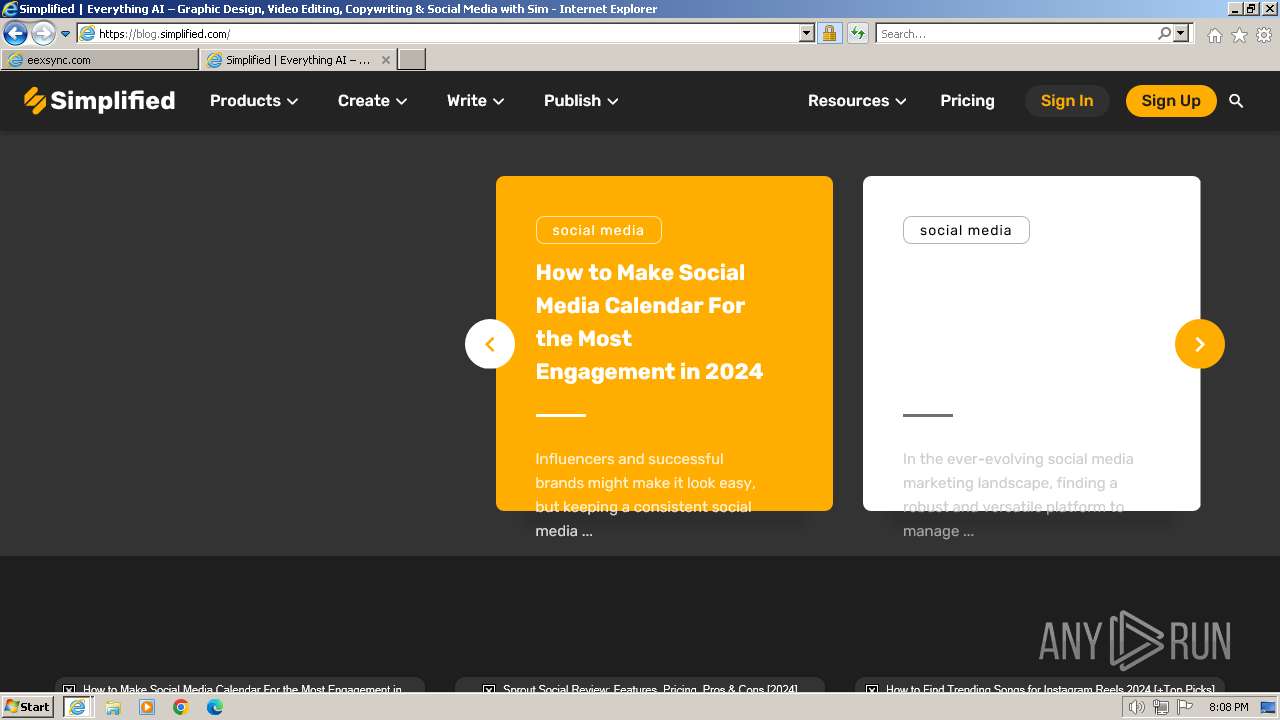This screenshot has height=720, width=1280.
Task: Open IE Tools gear icon
Action: 1264,35
